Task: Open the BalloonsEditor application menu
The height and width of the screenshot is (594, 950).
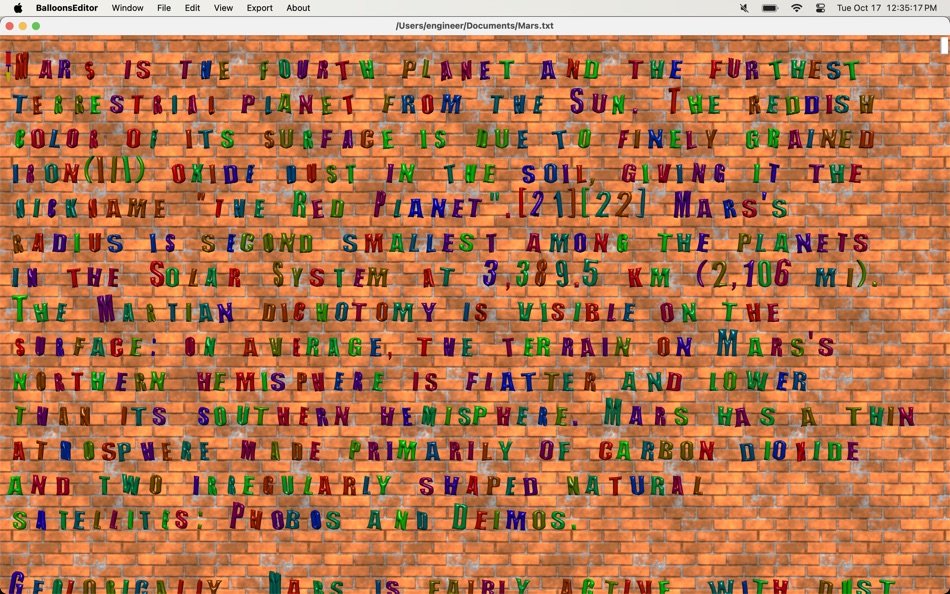Action: coord(67,8)
